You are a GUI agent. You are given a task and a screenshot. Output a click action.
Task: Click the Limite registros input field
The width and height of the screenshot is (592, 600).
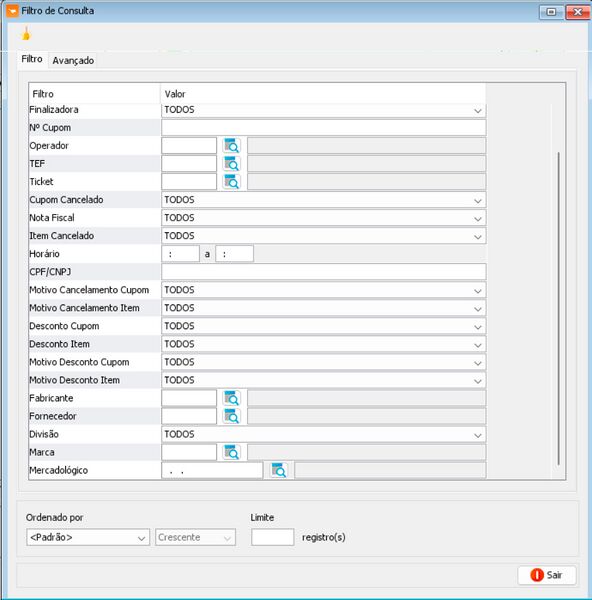(272, 537)
